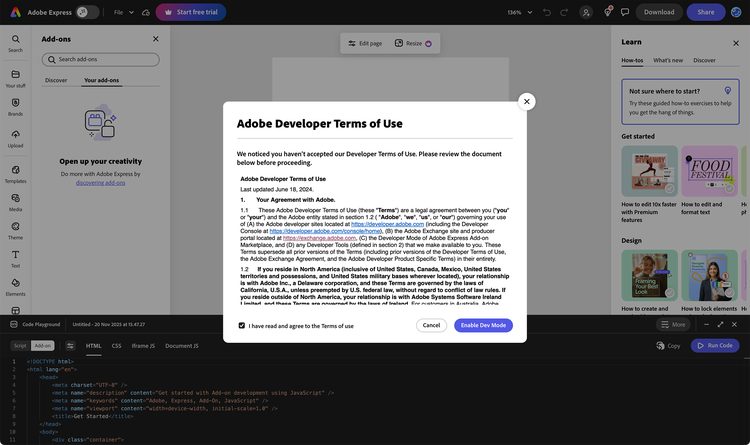Open Your stuff folder icon

point(15,75)
